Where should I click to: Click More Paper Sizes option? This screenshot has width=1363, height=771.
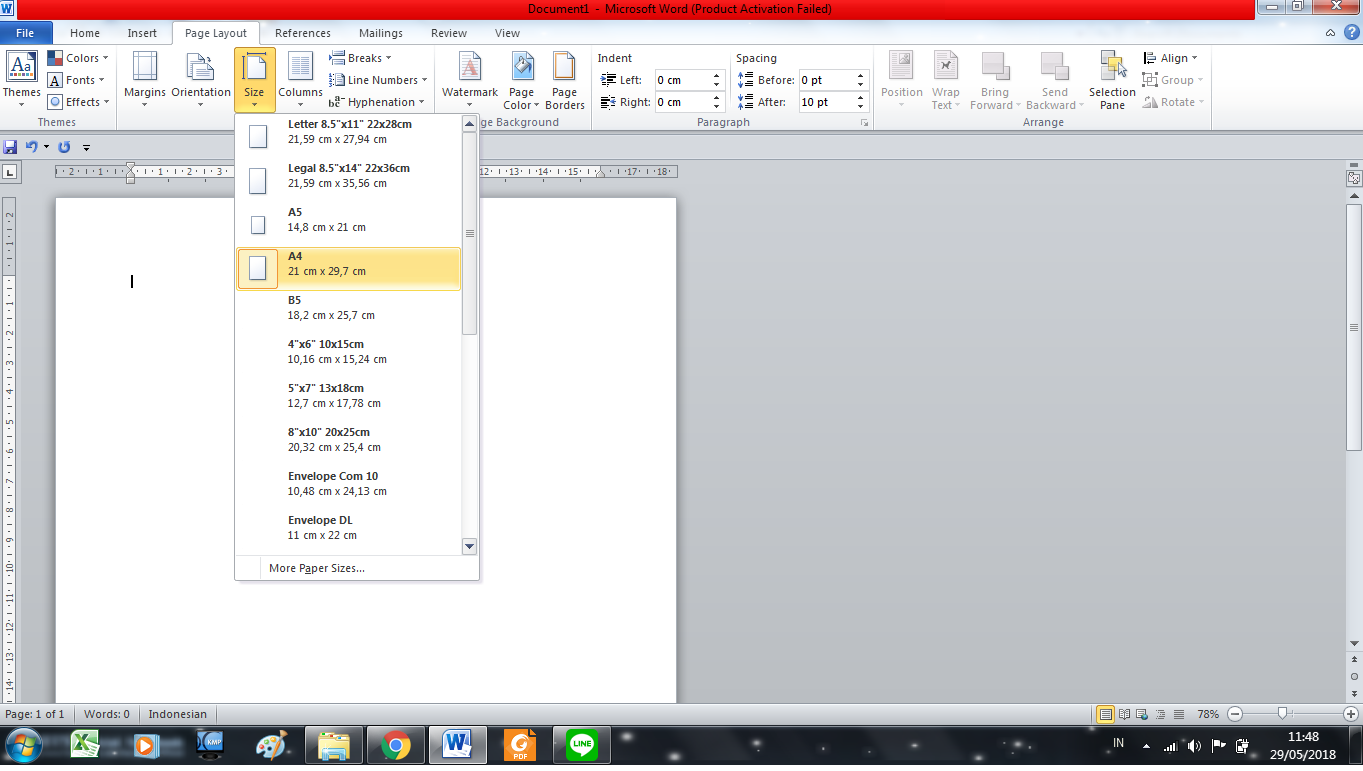[316, 567]
